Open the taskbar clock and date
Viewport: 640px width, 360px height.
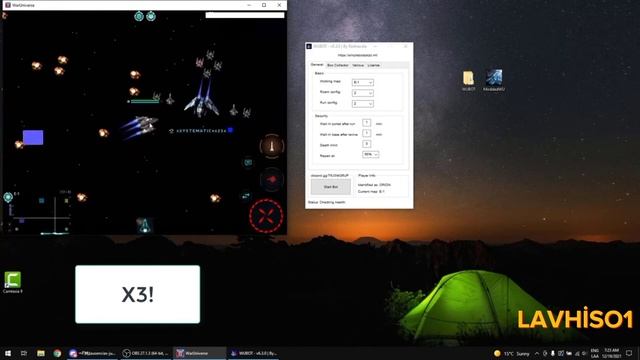[611, 353]
